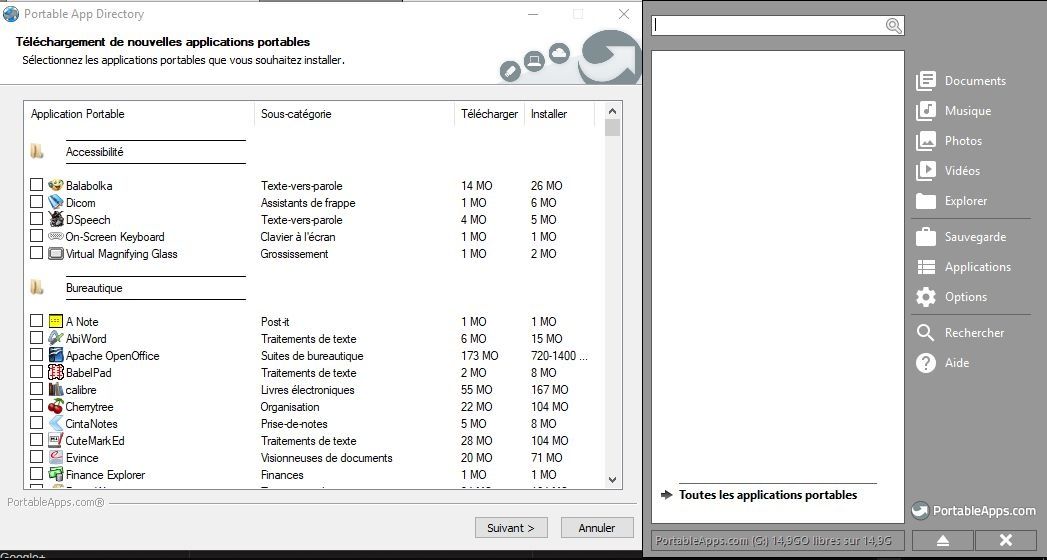Click the Dicom app icon
This screenshot has width=1047, height=560.
[56, 202]
